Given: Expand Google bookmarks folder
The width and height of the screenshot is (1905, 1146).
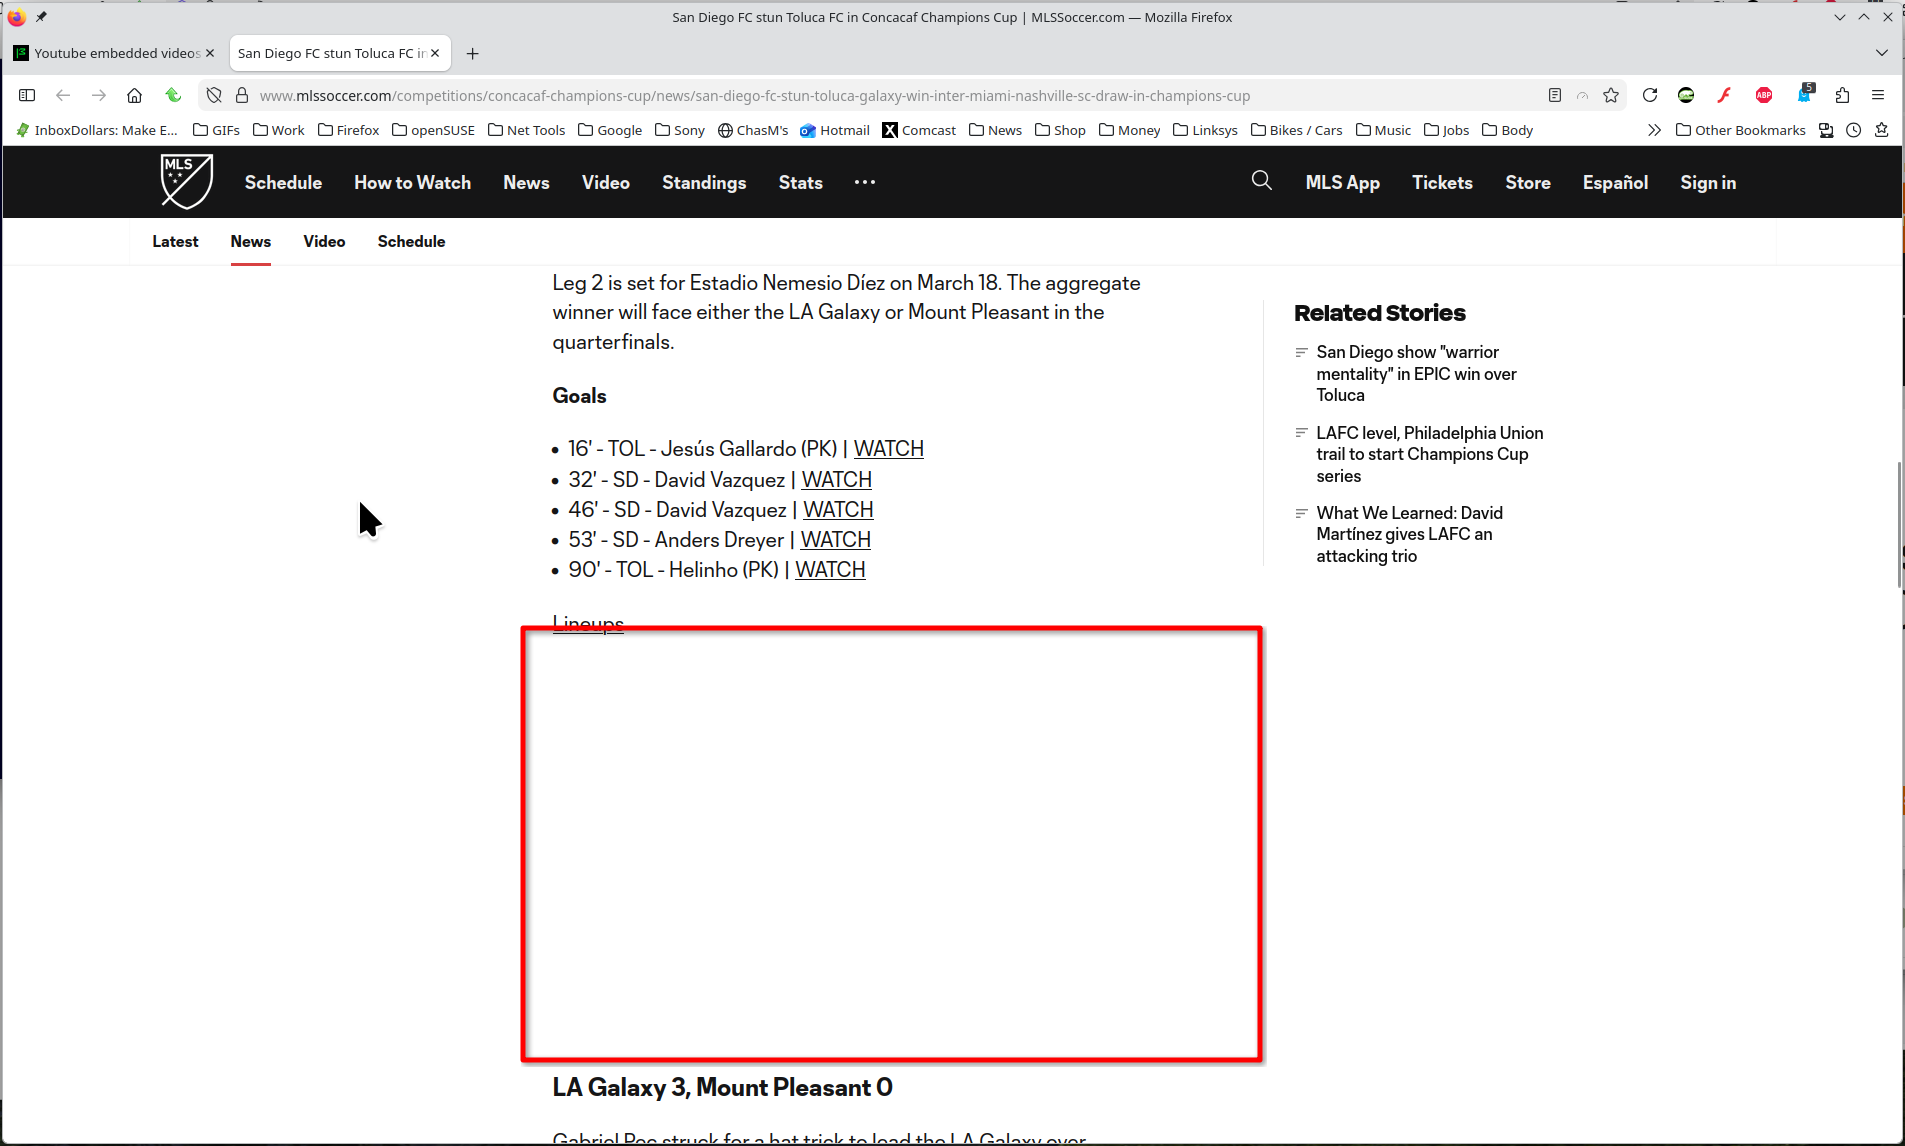Looking at the screenshot, I should coord(610,130).
